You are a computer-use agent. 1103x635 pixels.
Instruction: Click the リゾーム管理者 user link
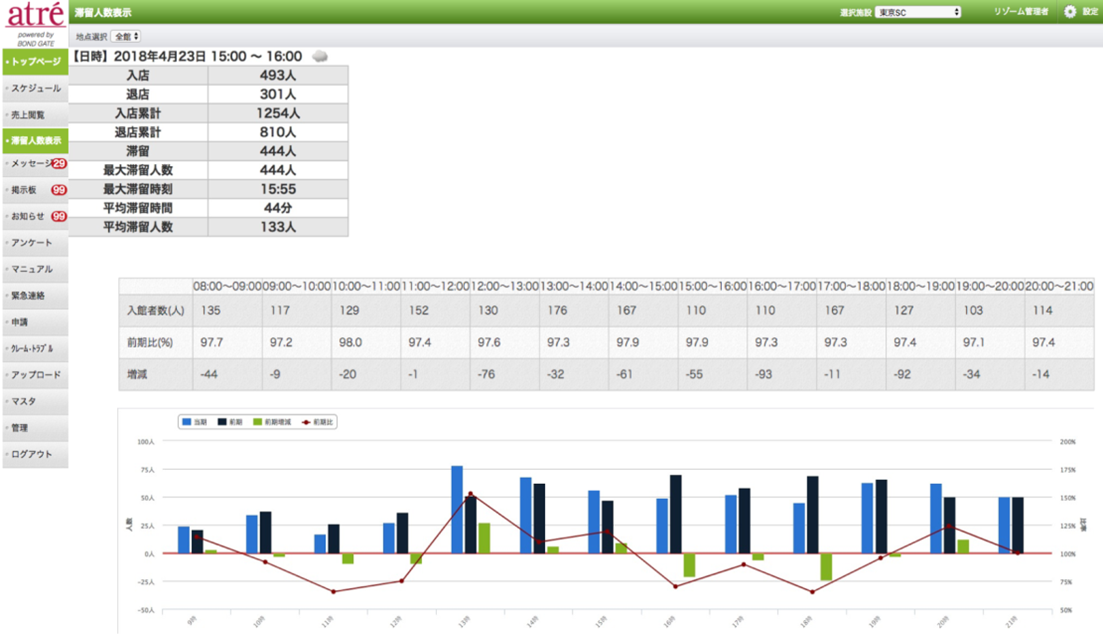[1021, 12]
